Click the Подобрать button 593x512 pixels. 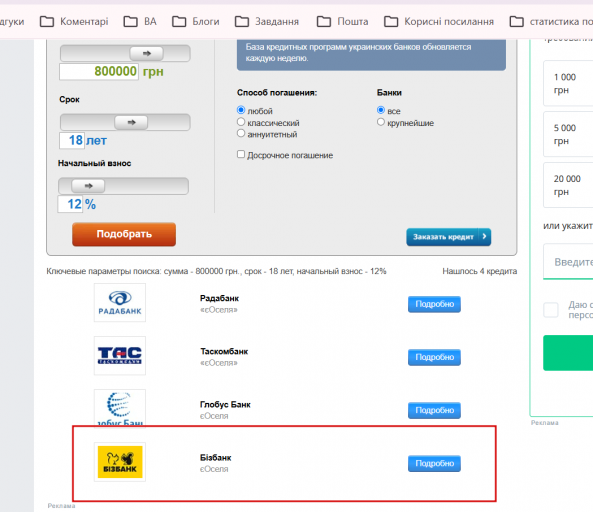click(x=124, y=234)
